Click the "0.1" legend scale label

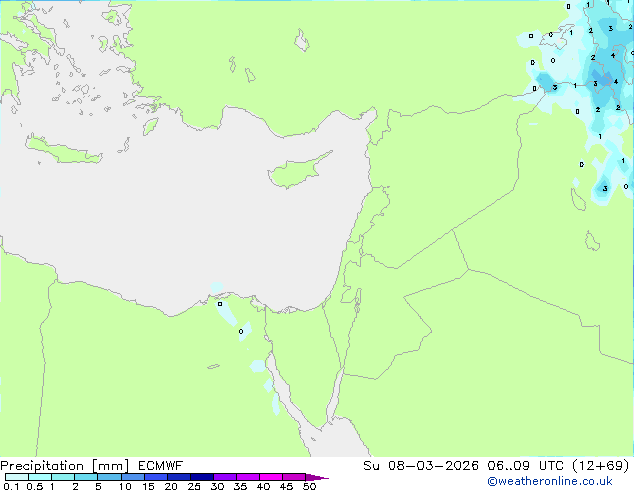[x=11, y=486]
